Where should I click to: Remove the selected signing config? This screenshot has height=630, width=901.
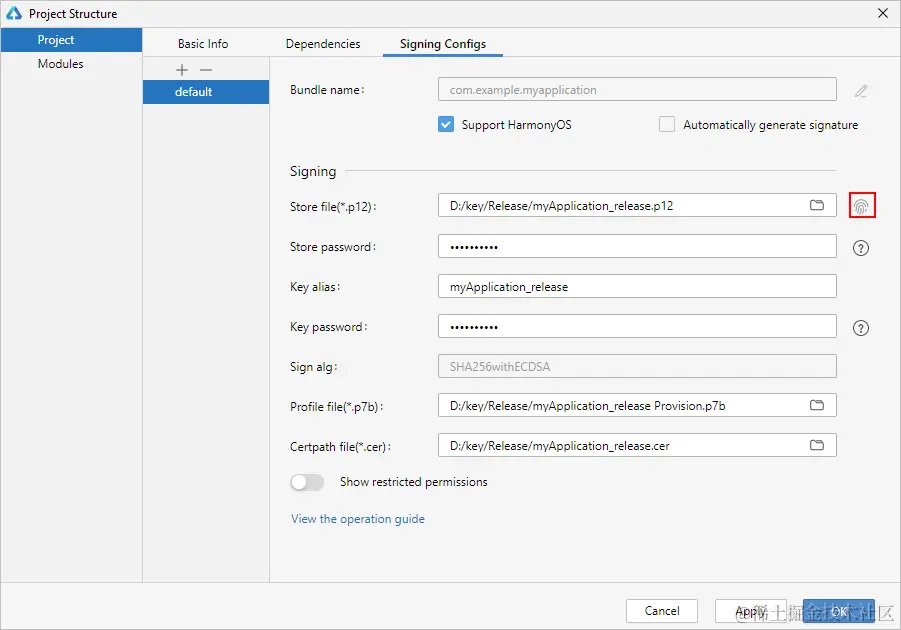point(206,70)
